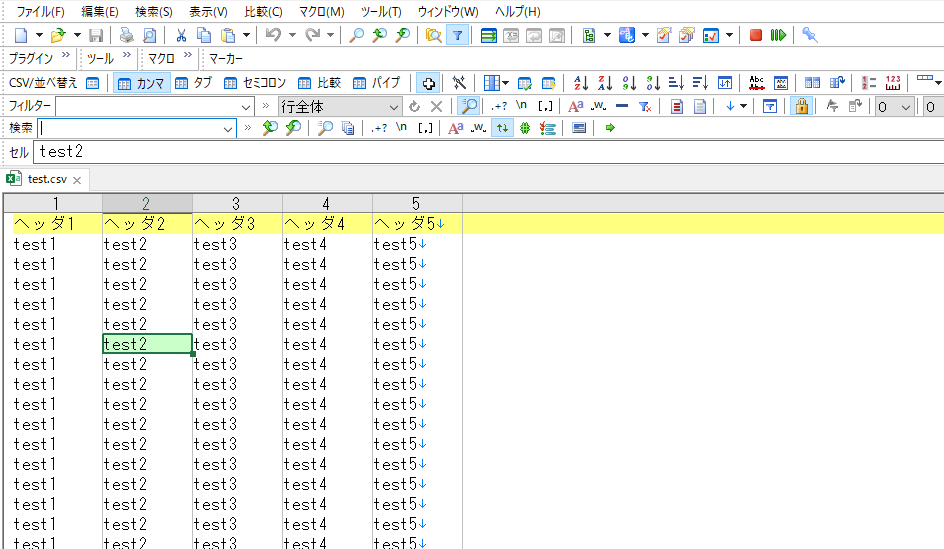Screen dimensions: 944x549
Task: Open the ファイル(F) menu
Action: tap(40, 11)
